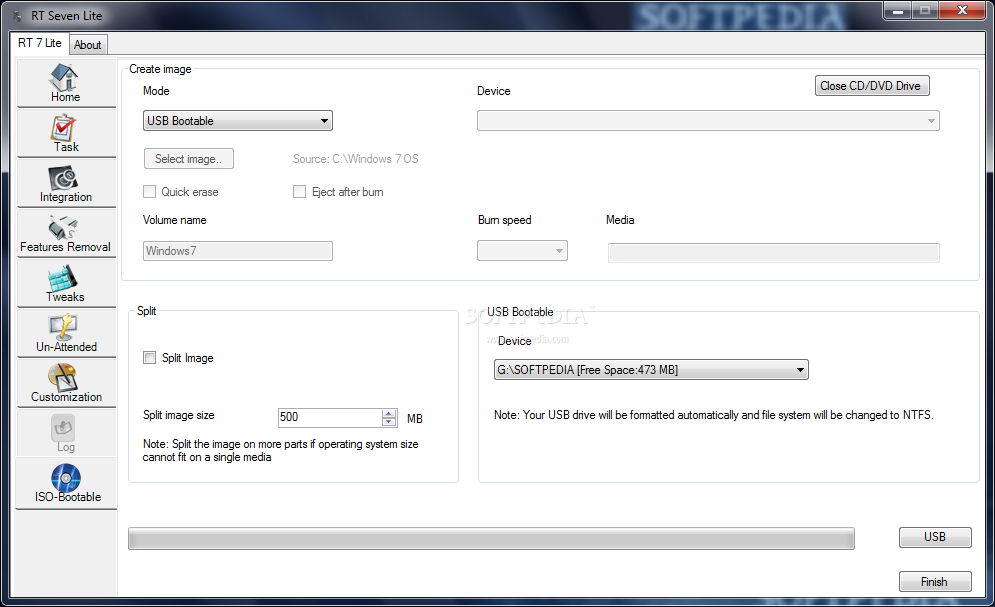Open the Burn speed dropdown
Image resolution: width=995 pixels, height=607 pixels.
click(x=522, y=251)
